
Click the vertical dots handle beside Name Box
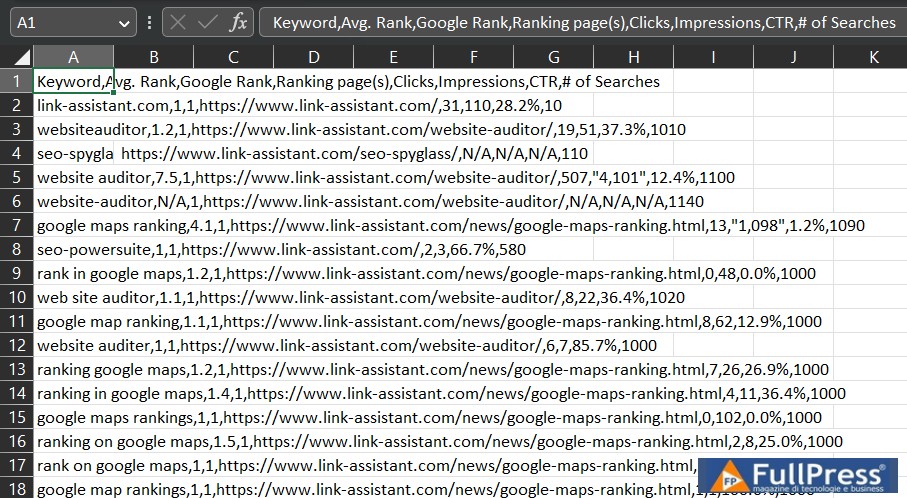[x=149, y=22]
